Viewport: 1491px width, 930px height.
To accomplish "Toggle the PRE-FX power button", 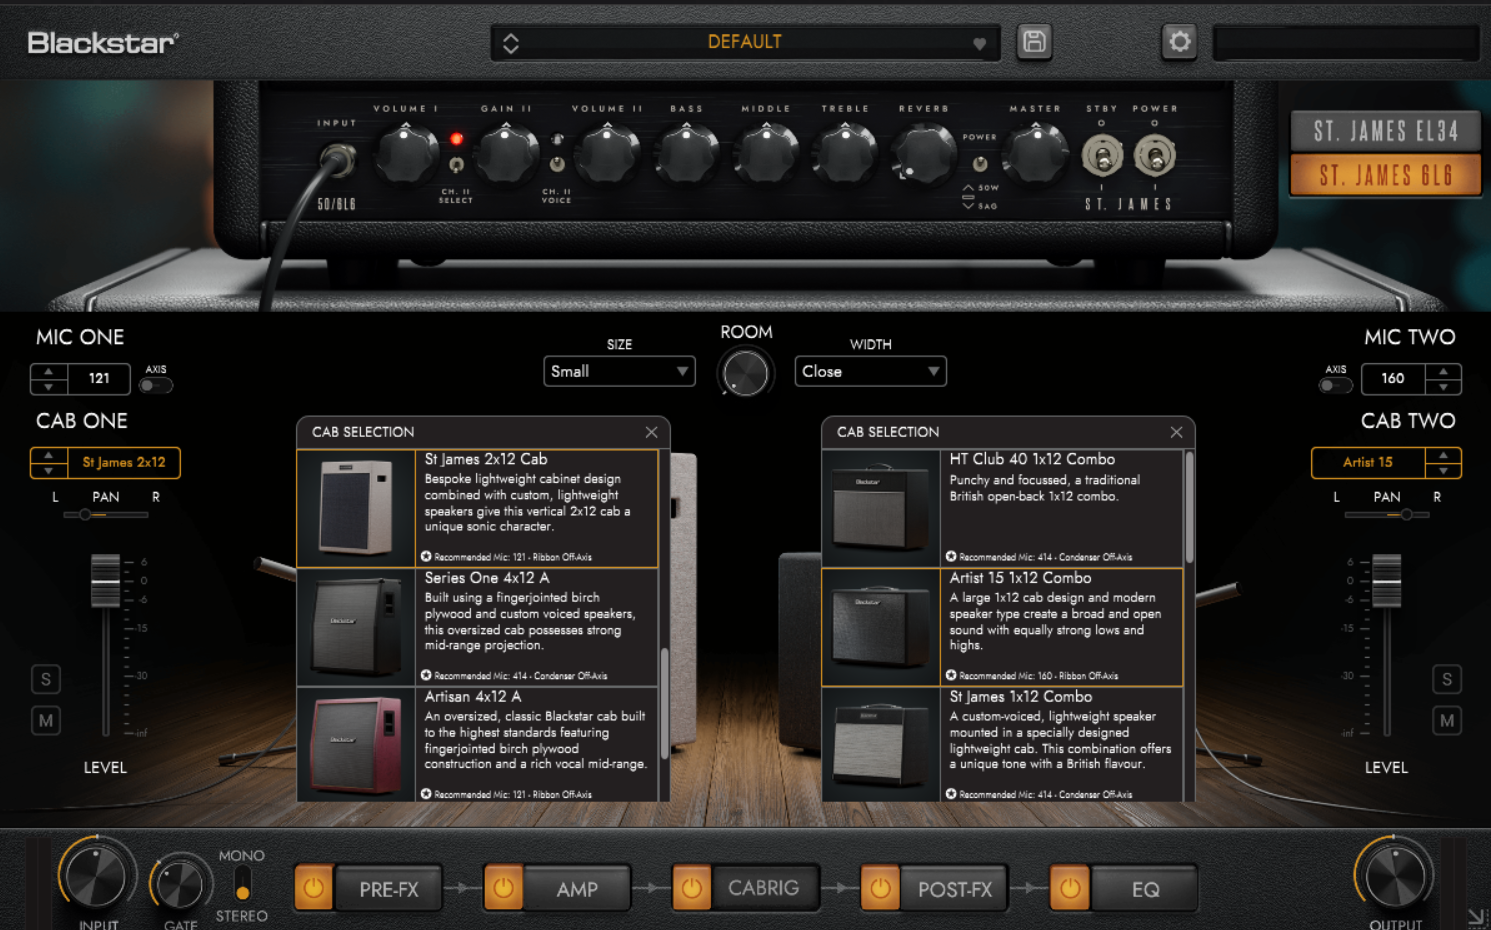I will [314, 888].
